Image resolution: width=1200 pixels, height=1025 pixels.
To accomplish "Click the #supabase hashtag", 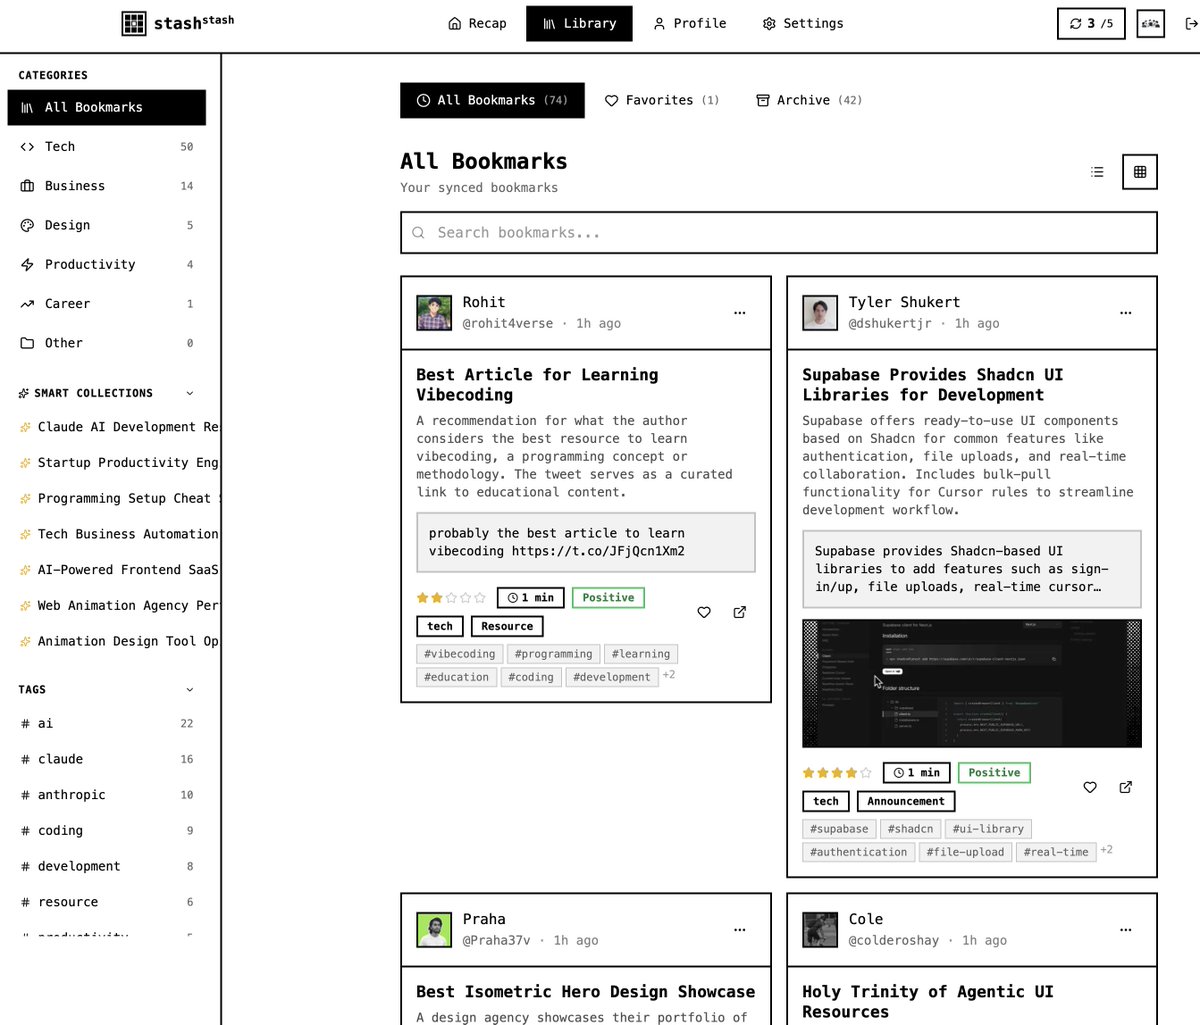I will [x=839, y=829].
